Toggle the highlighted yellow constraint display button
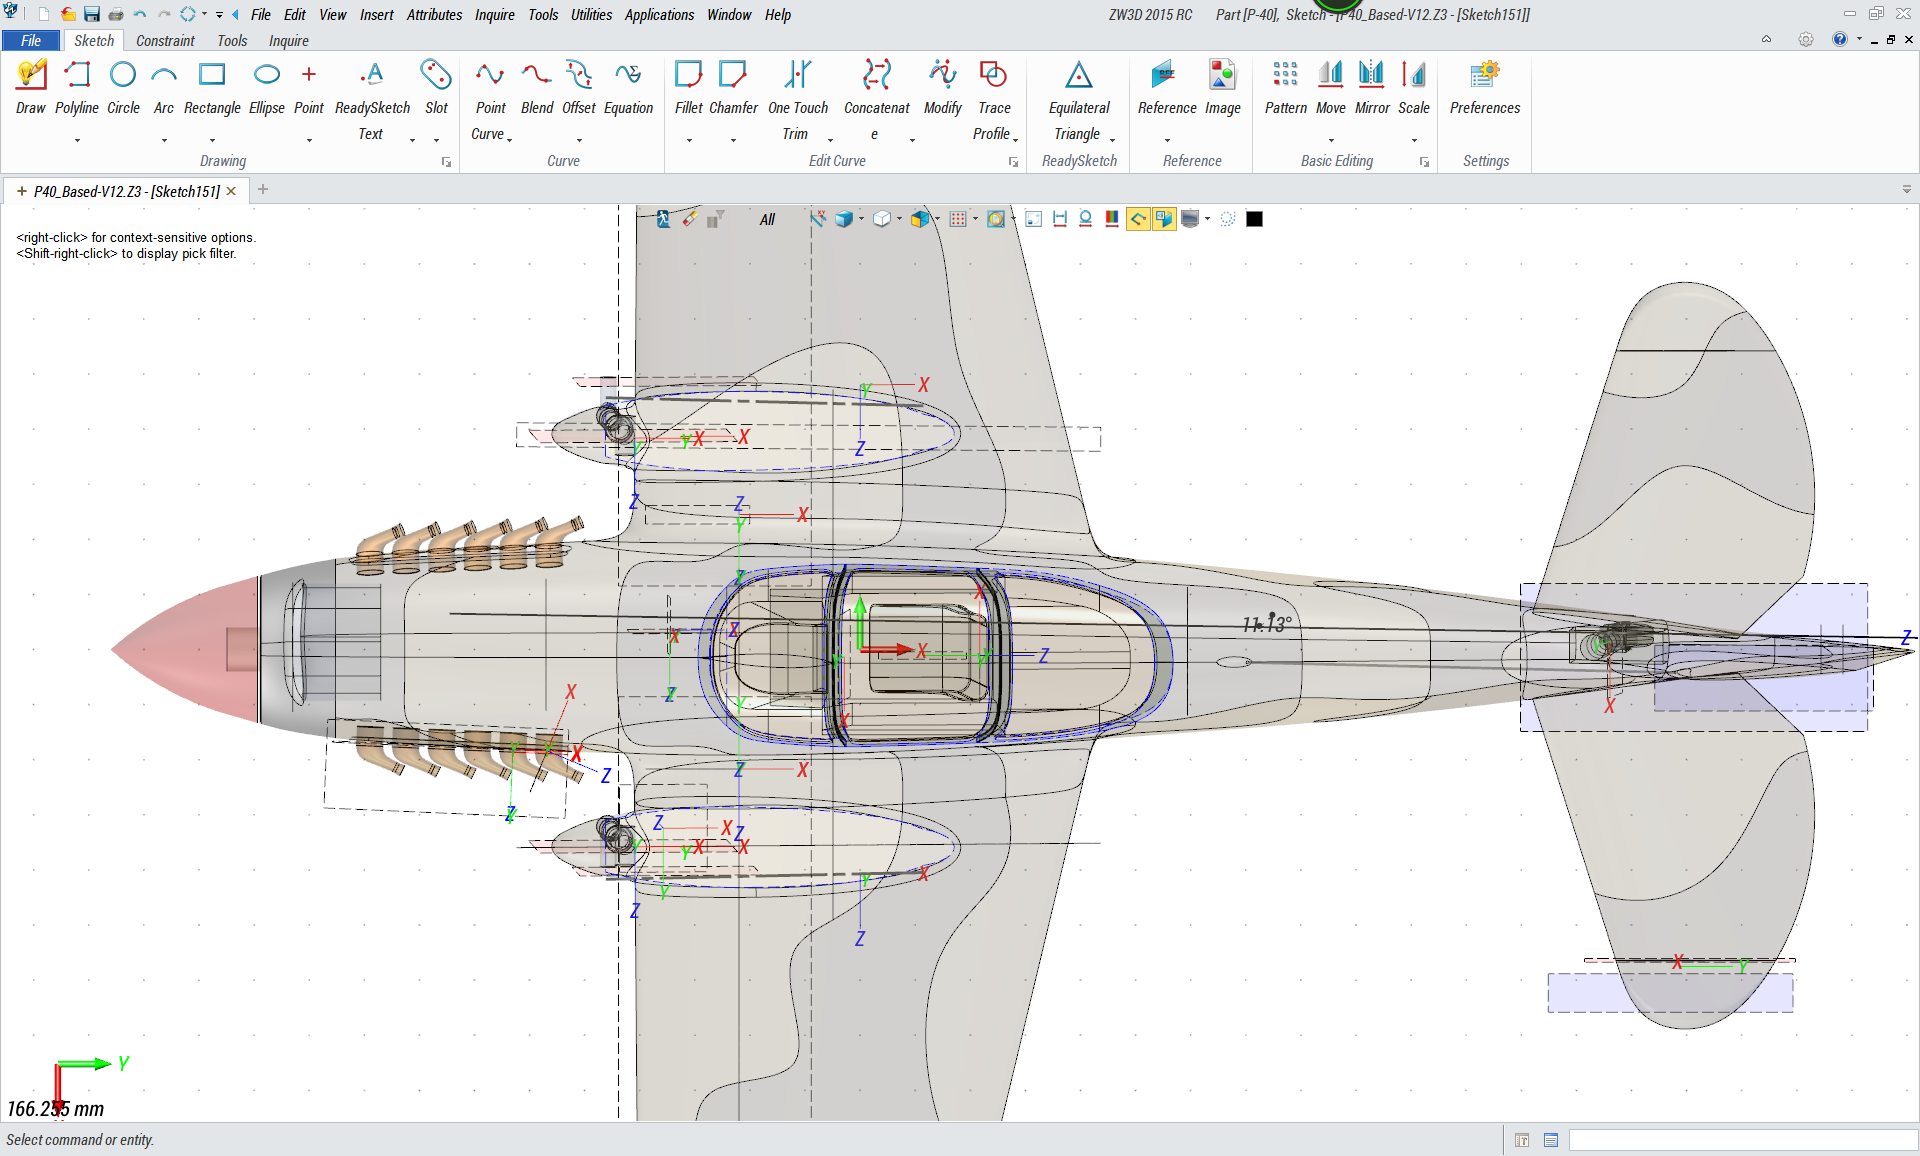 pyautogui.click(x=1138, y=219)
